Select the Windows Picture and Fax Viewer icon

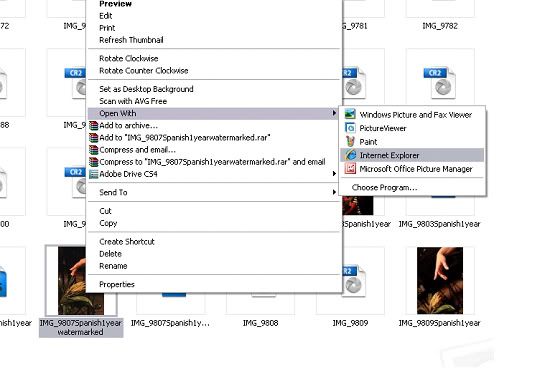coord(350,114)
